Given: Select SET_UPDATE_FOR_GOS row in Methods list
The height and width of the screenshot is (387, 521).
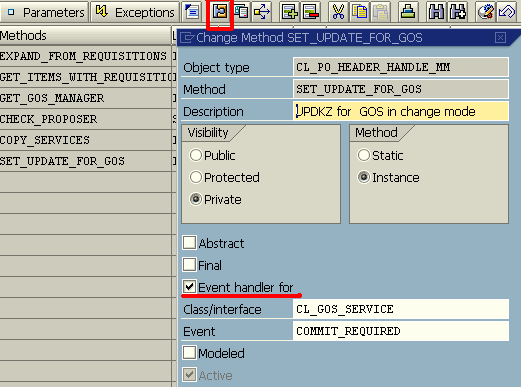Looking at the screenshot, I should (86, 161).
